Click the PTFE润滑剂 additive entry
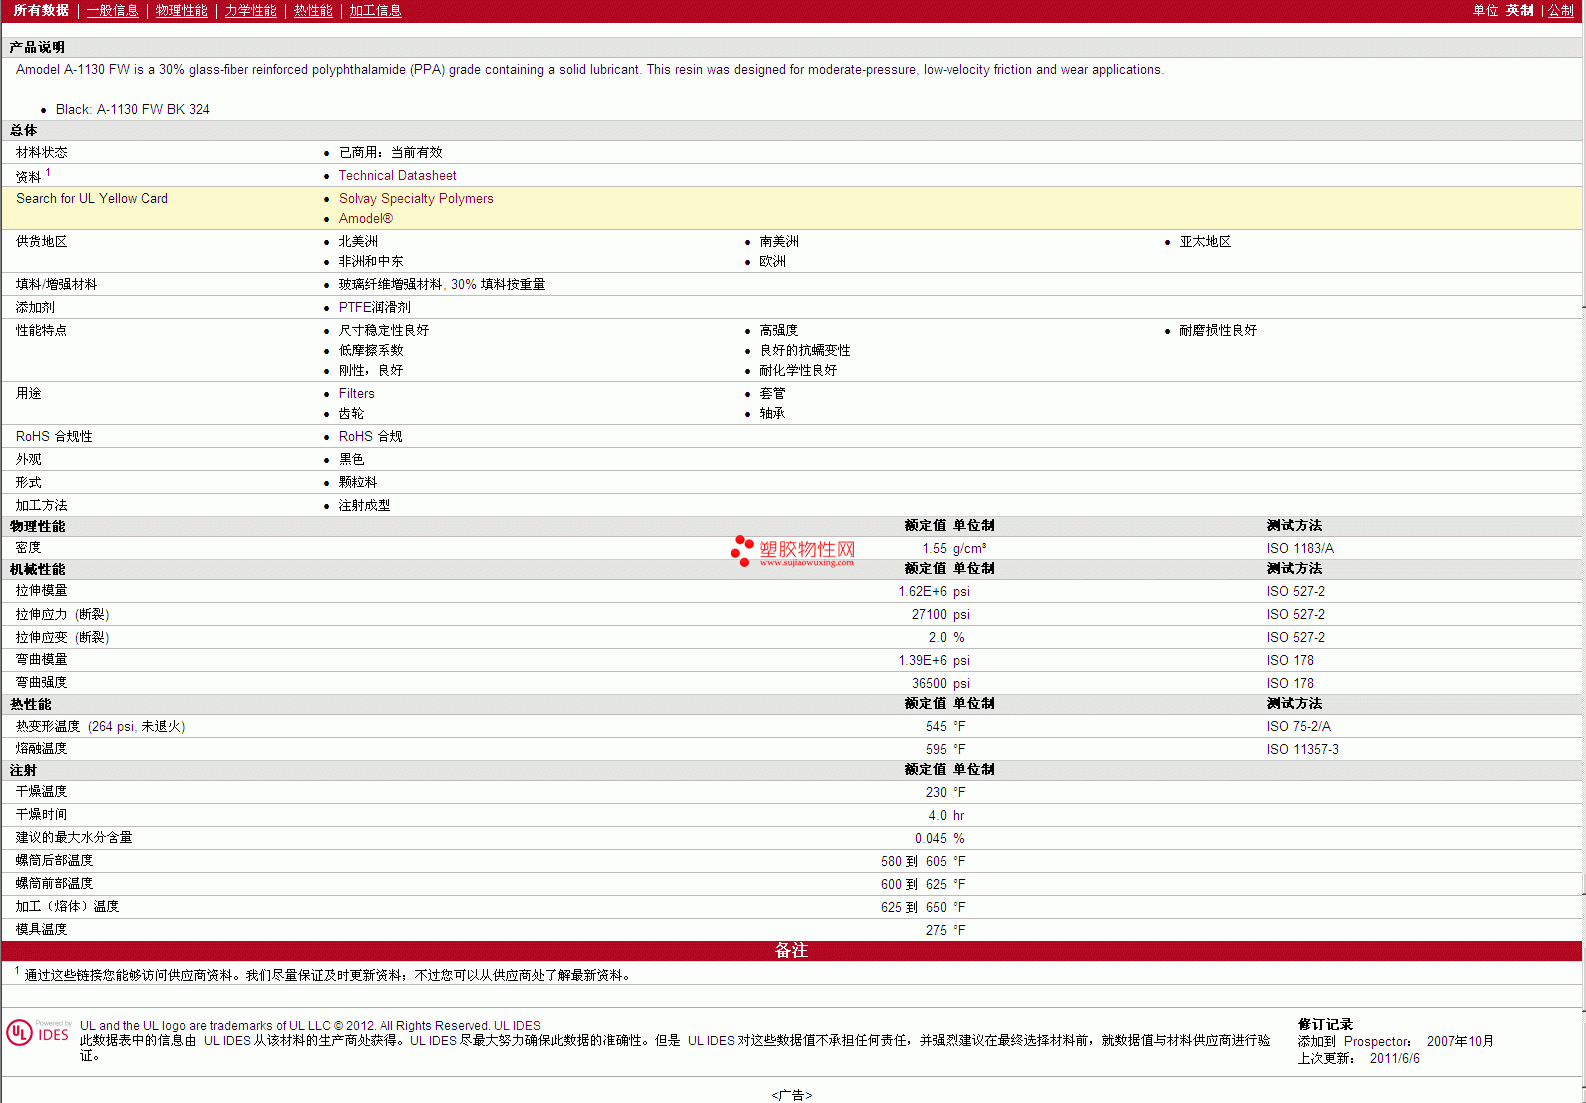The width and height of the screenshot is (1586, 1103). [374, 308]
